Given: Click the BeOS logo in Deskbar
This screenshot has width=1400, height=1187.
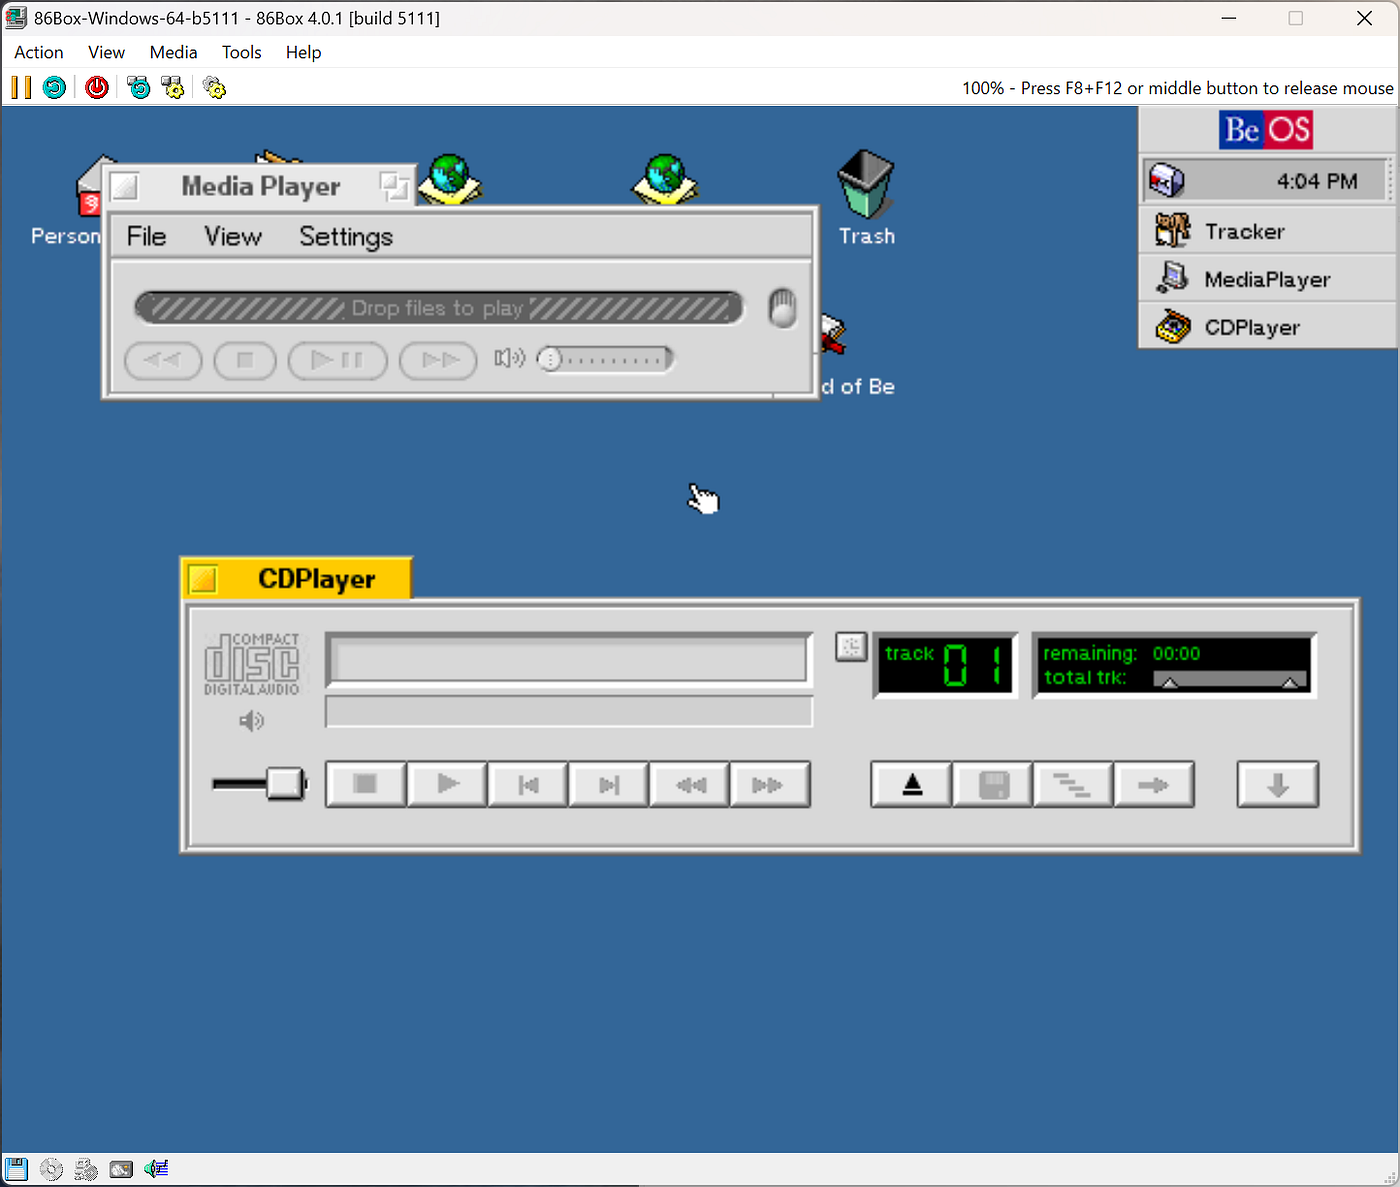Looking at the screenshot, I should click(x=1266, y=130).
